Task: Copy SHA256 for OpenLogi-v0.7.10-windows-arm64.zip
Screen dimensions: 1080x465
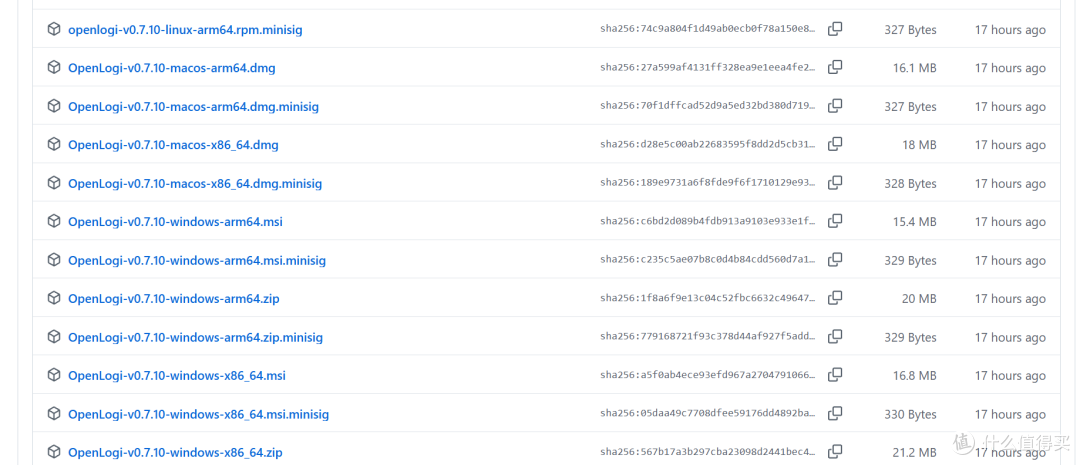Action: pyautogui.click(x=835, y=298)
